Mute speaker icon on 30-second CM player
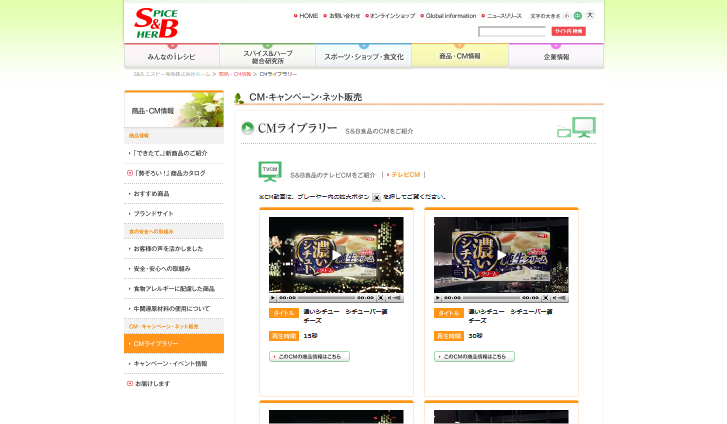The image size is (727, 424). pyautogui.click(x=554, y=298)
